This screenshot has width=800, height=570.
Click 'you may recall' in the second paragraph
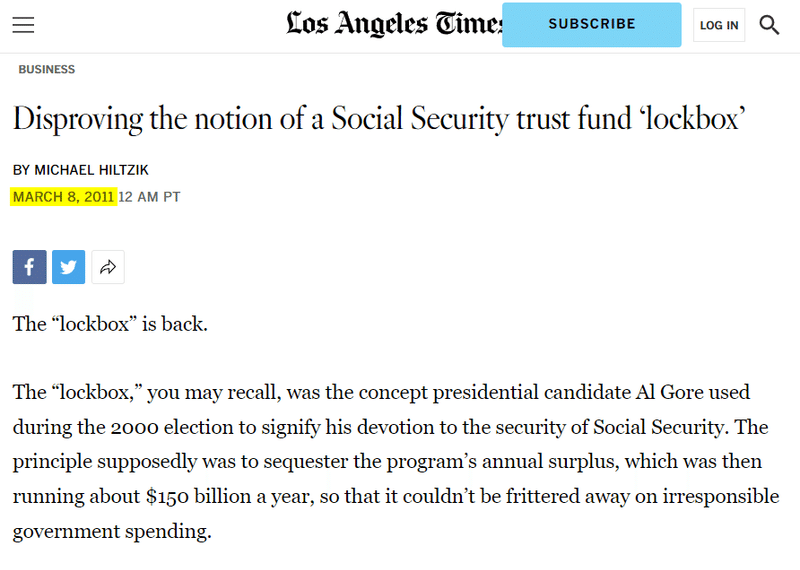[214, 393]
